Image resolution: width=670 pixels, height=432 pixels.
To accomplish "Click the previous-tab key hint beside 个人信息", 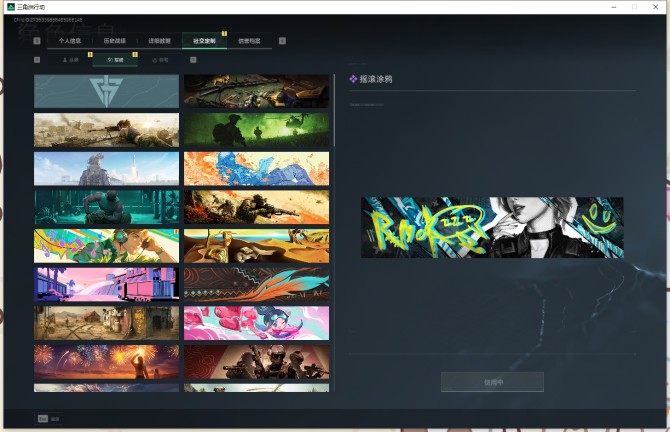I will (x=37, y=41).
